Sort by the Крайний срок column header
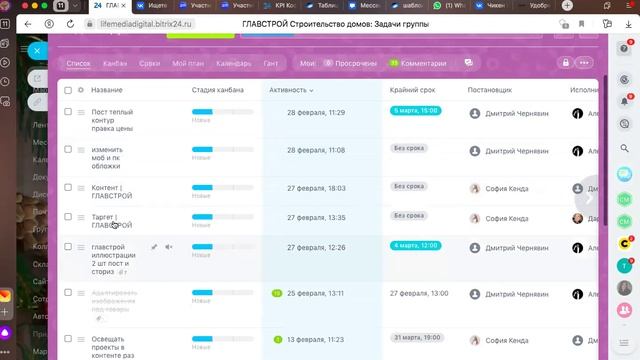The width and height of the screenshot is (640, 360). pos(412,90)
